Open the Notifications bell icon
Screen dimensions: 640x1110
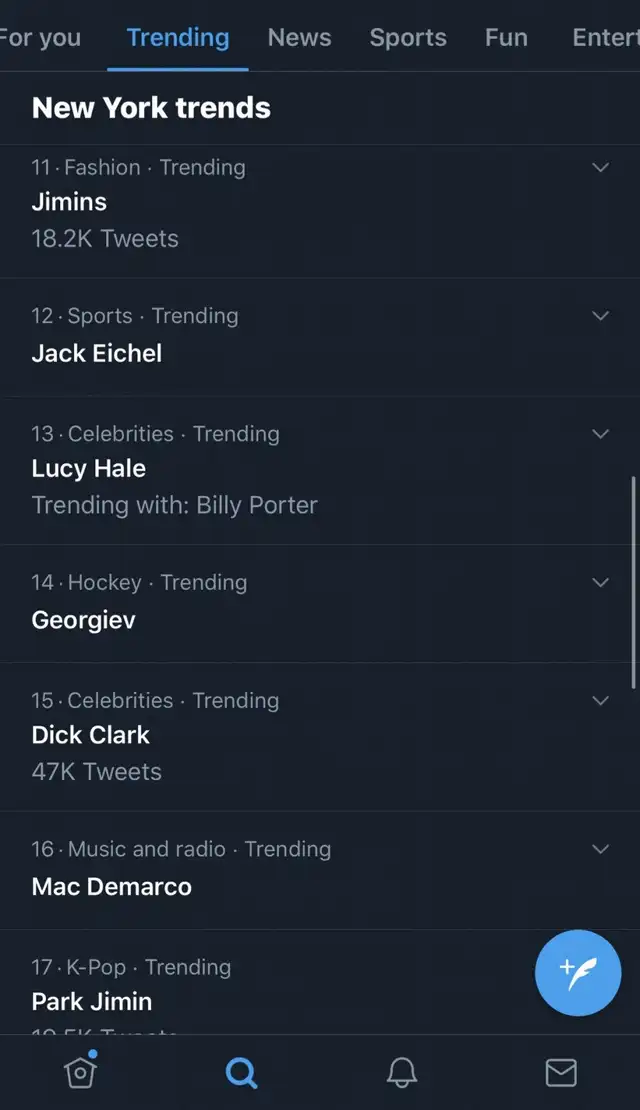pos(401,1071)
